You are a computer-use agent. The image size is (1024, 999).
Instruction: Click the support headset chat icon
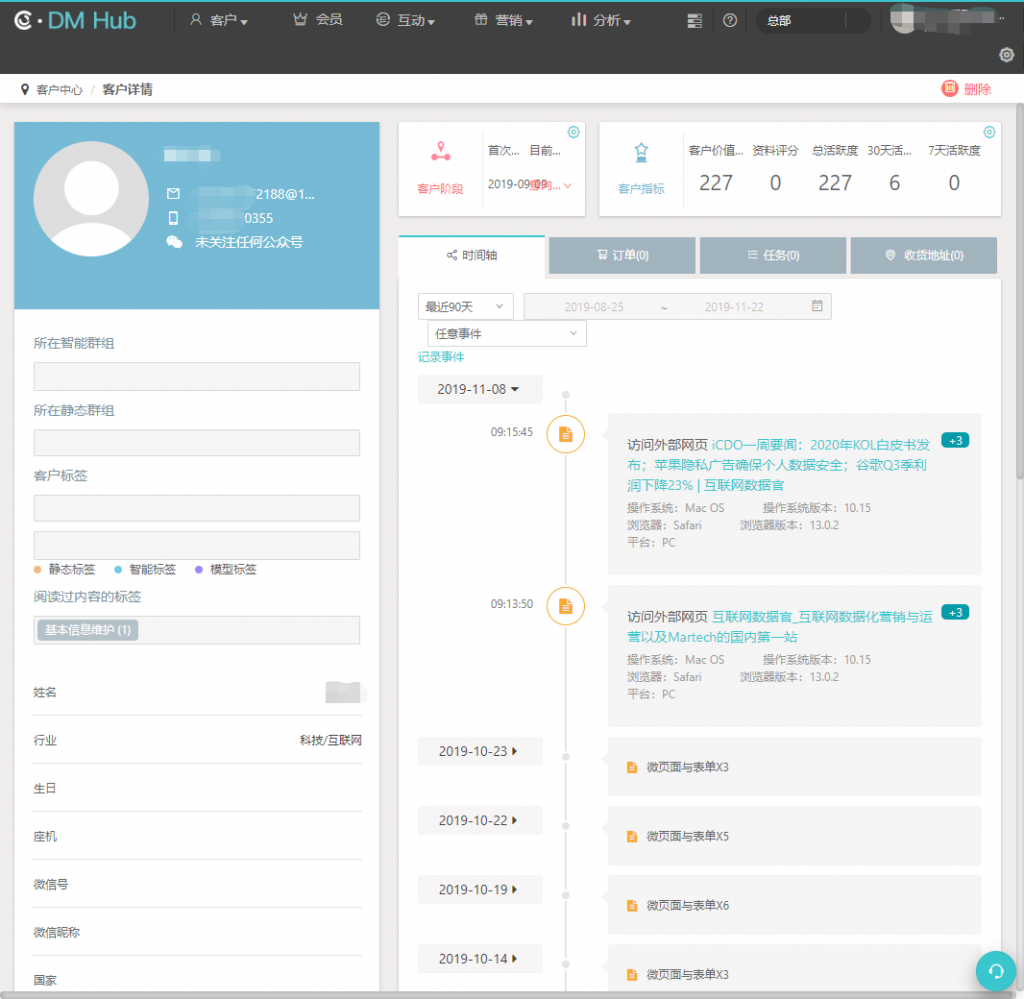pyautogui.click(x=995, y=970)
